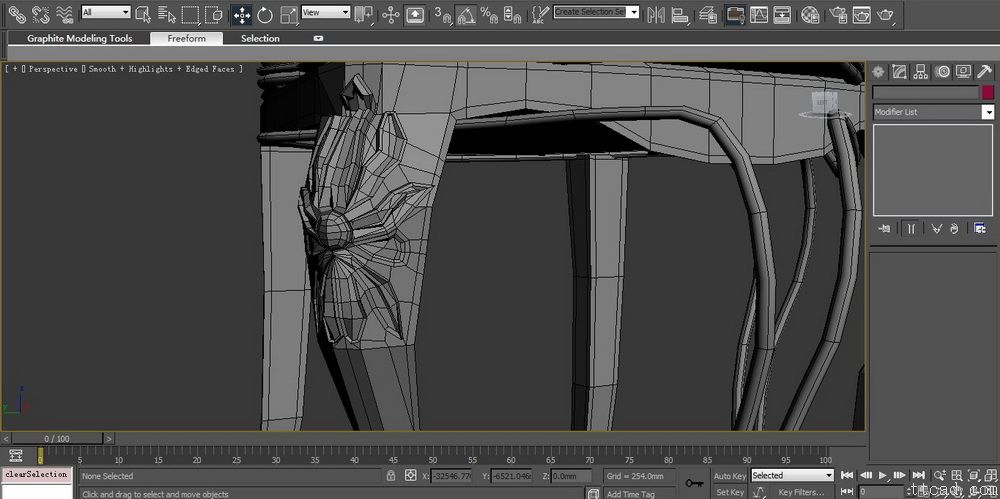Viewport: 1000px width, 499px height.
Task: Open the Utilities hammer panel
Action: tap(984, 72)
